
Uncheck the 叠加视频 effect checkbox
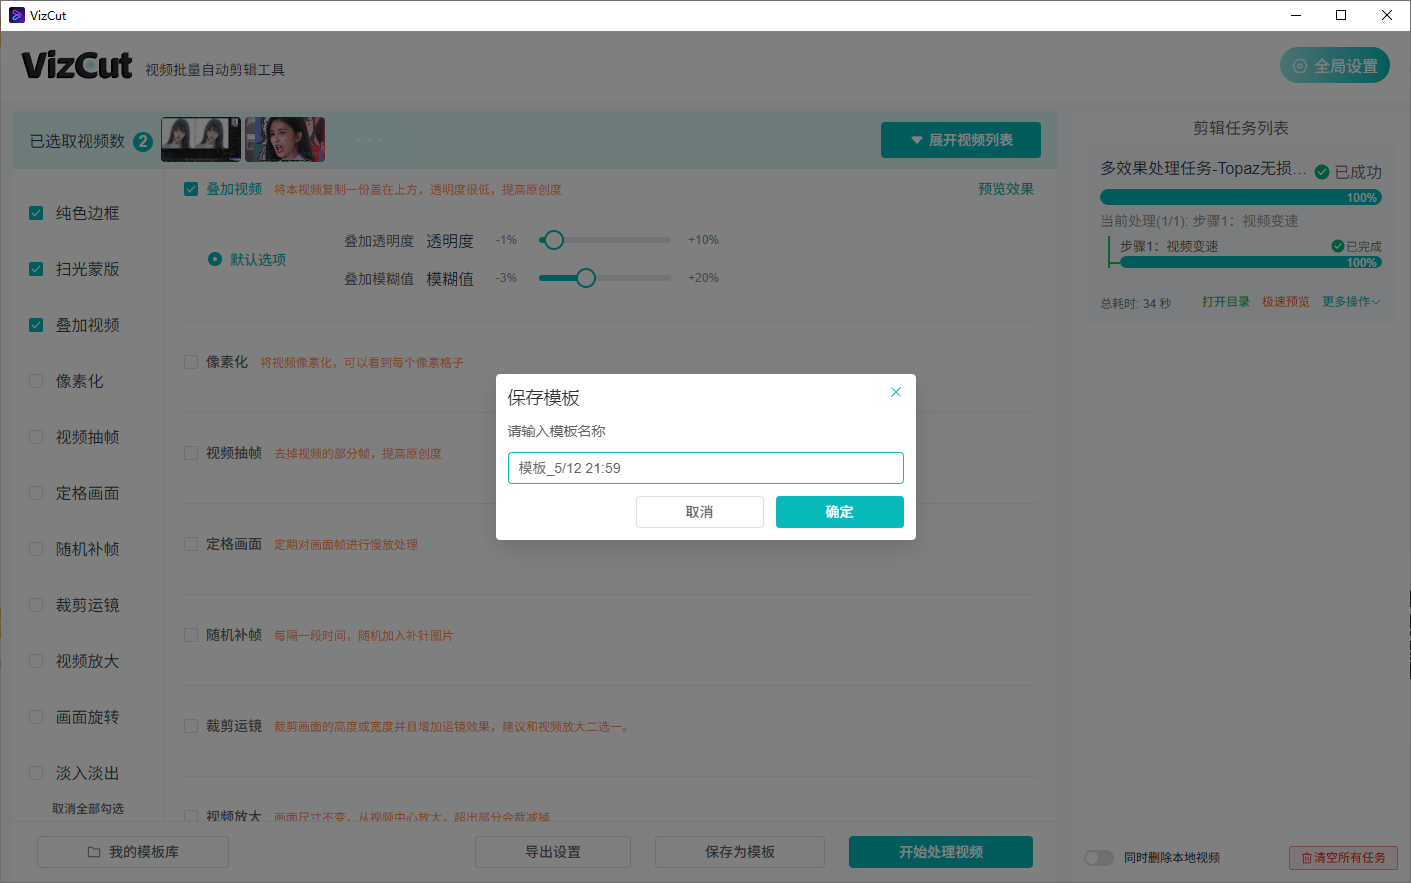click(190, 188)
